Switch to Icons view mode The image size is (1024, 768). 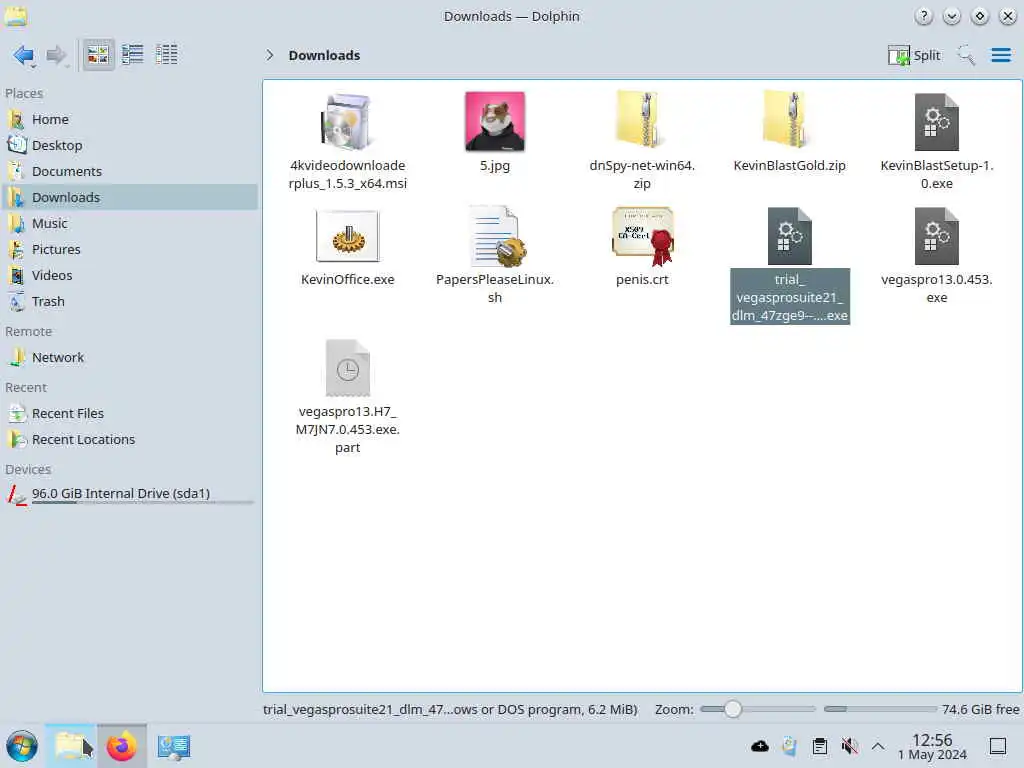click(98, 55)
